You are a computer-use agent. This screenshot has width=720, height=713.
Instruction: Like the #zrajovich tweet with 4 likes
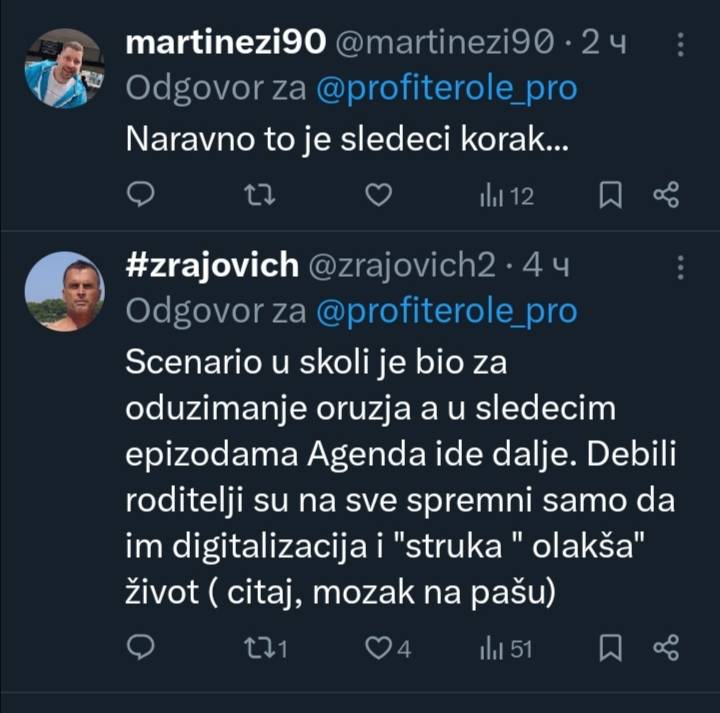point(387,649)
